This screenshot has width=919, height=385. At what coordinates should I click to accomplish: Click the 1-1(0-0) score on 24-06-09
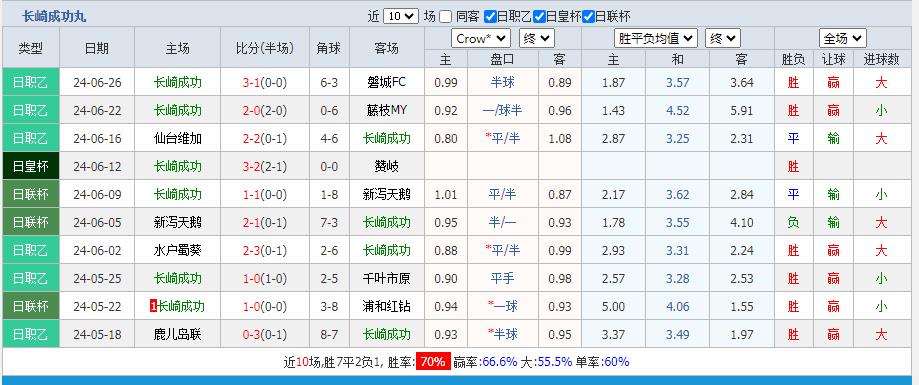[265, 195]
